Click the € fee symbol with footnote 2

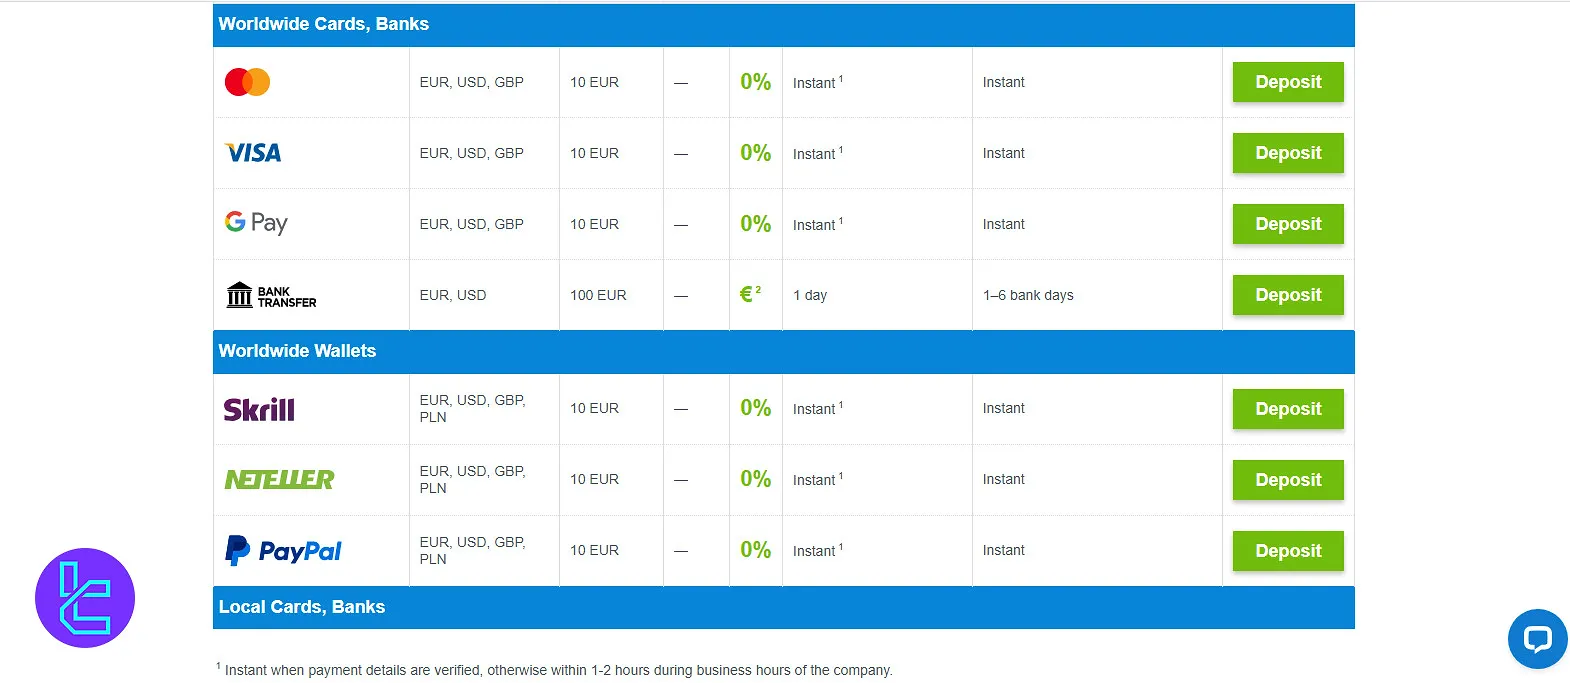click(750, 294)
